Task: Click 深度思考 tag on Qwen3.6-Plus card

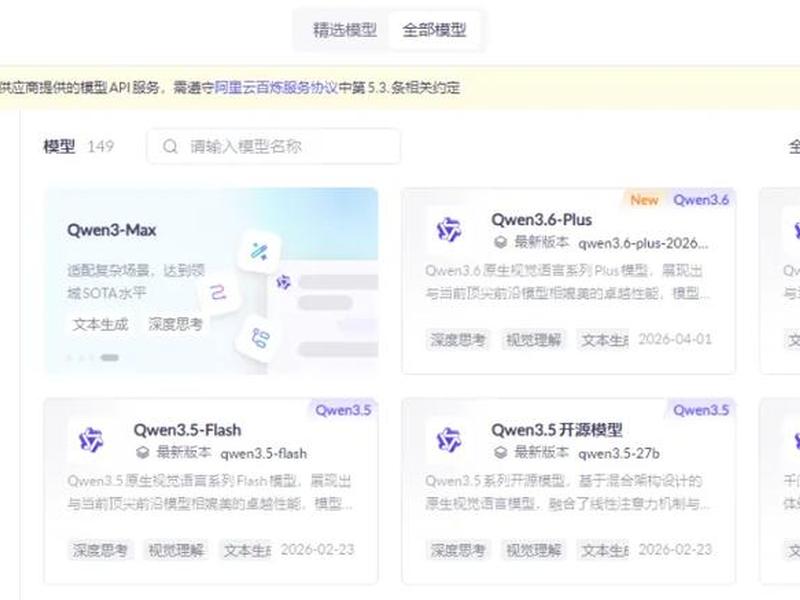Action: [458, 340]
